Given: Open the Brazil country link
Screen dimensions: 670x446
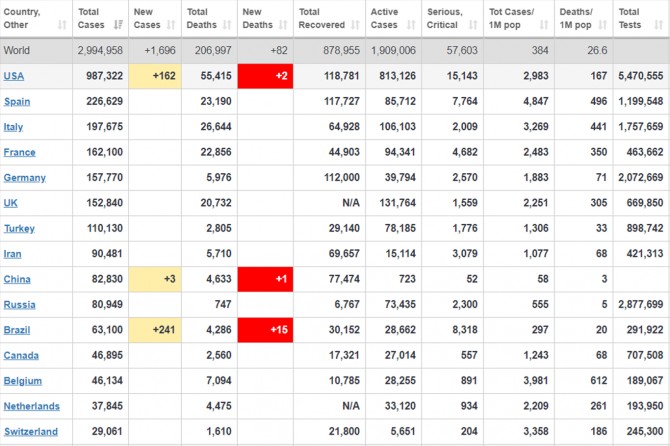Looking at the screenshot, I should [x=18, y=330].
